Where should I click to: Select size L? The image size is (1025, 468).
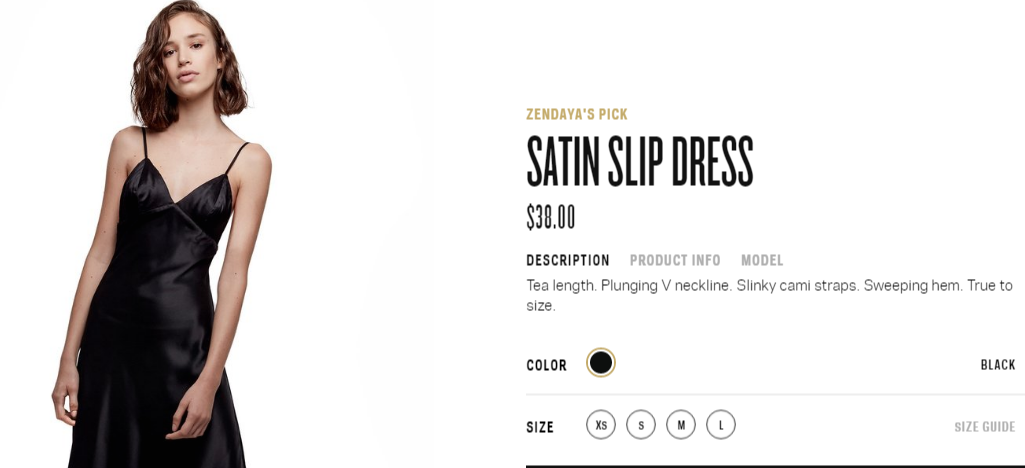pyautogui.click(x=721, y=425)
